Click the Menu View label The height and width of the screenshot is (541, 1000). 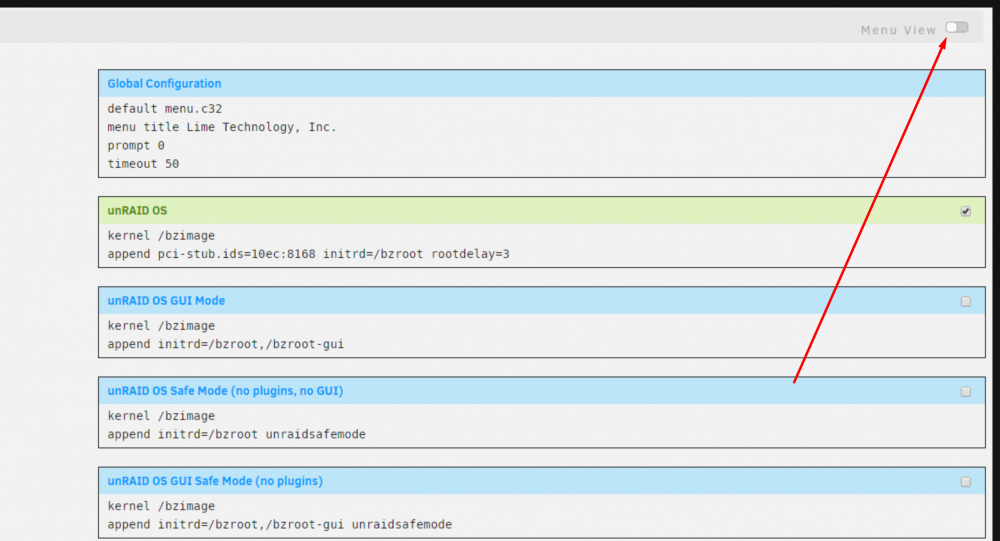(x=898, y=30)
